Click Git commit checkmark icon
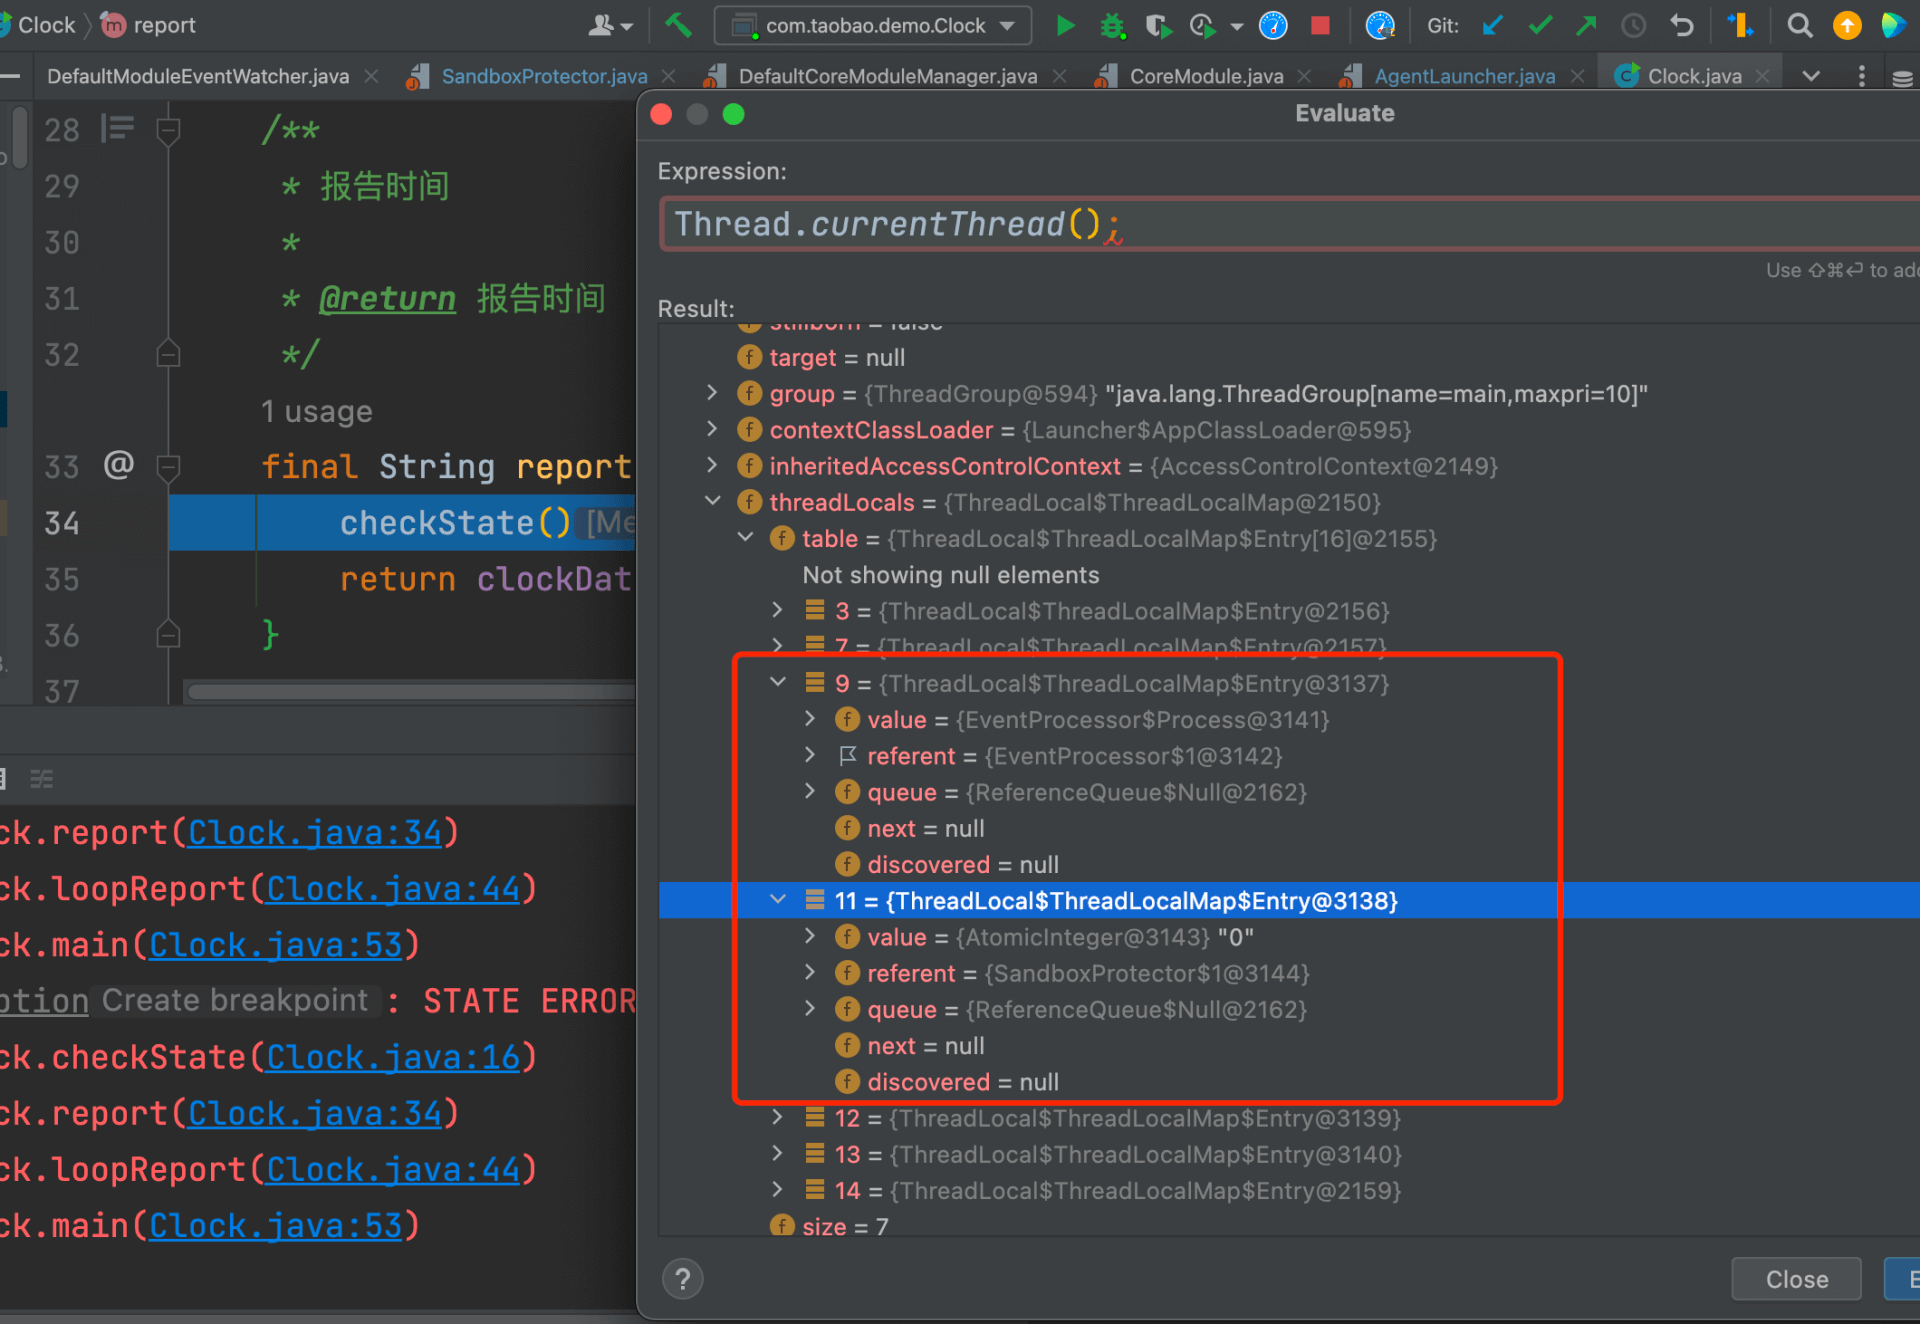 (1540, 26)
